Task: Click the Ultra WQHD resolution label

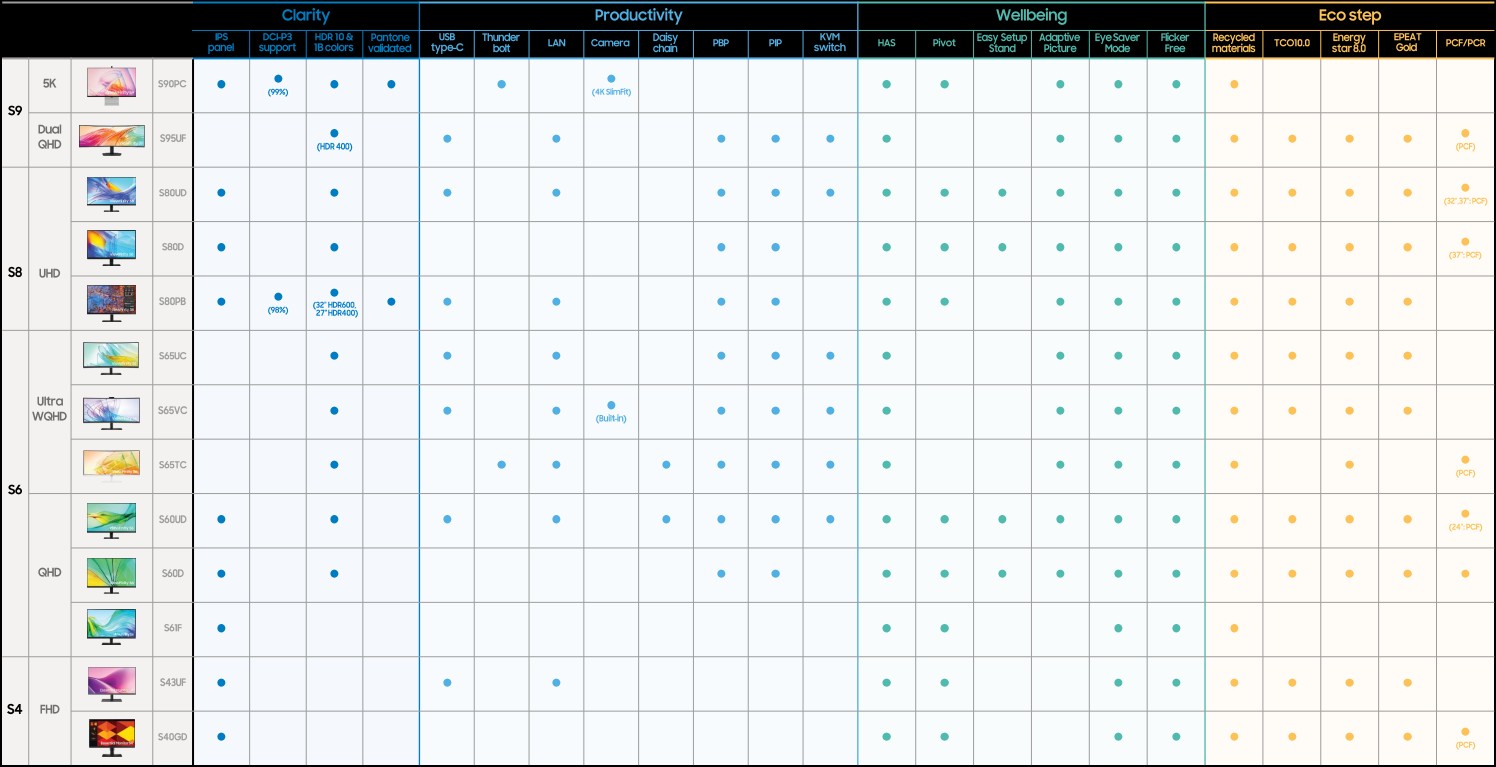Action: (x=49, y=408)
